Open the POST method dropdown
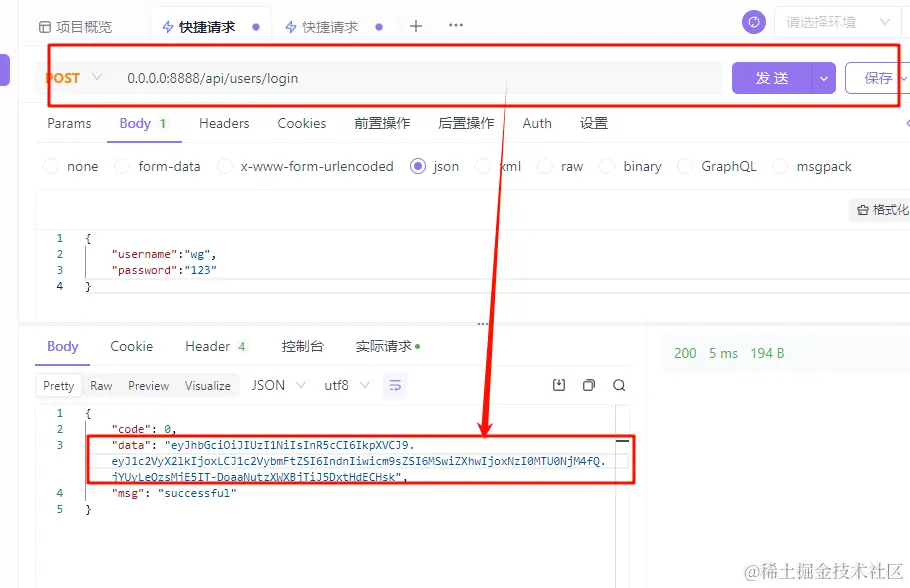Viewport: 910px width, 588px height. click(x=74, y=78)
